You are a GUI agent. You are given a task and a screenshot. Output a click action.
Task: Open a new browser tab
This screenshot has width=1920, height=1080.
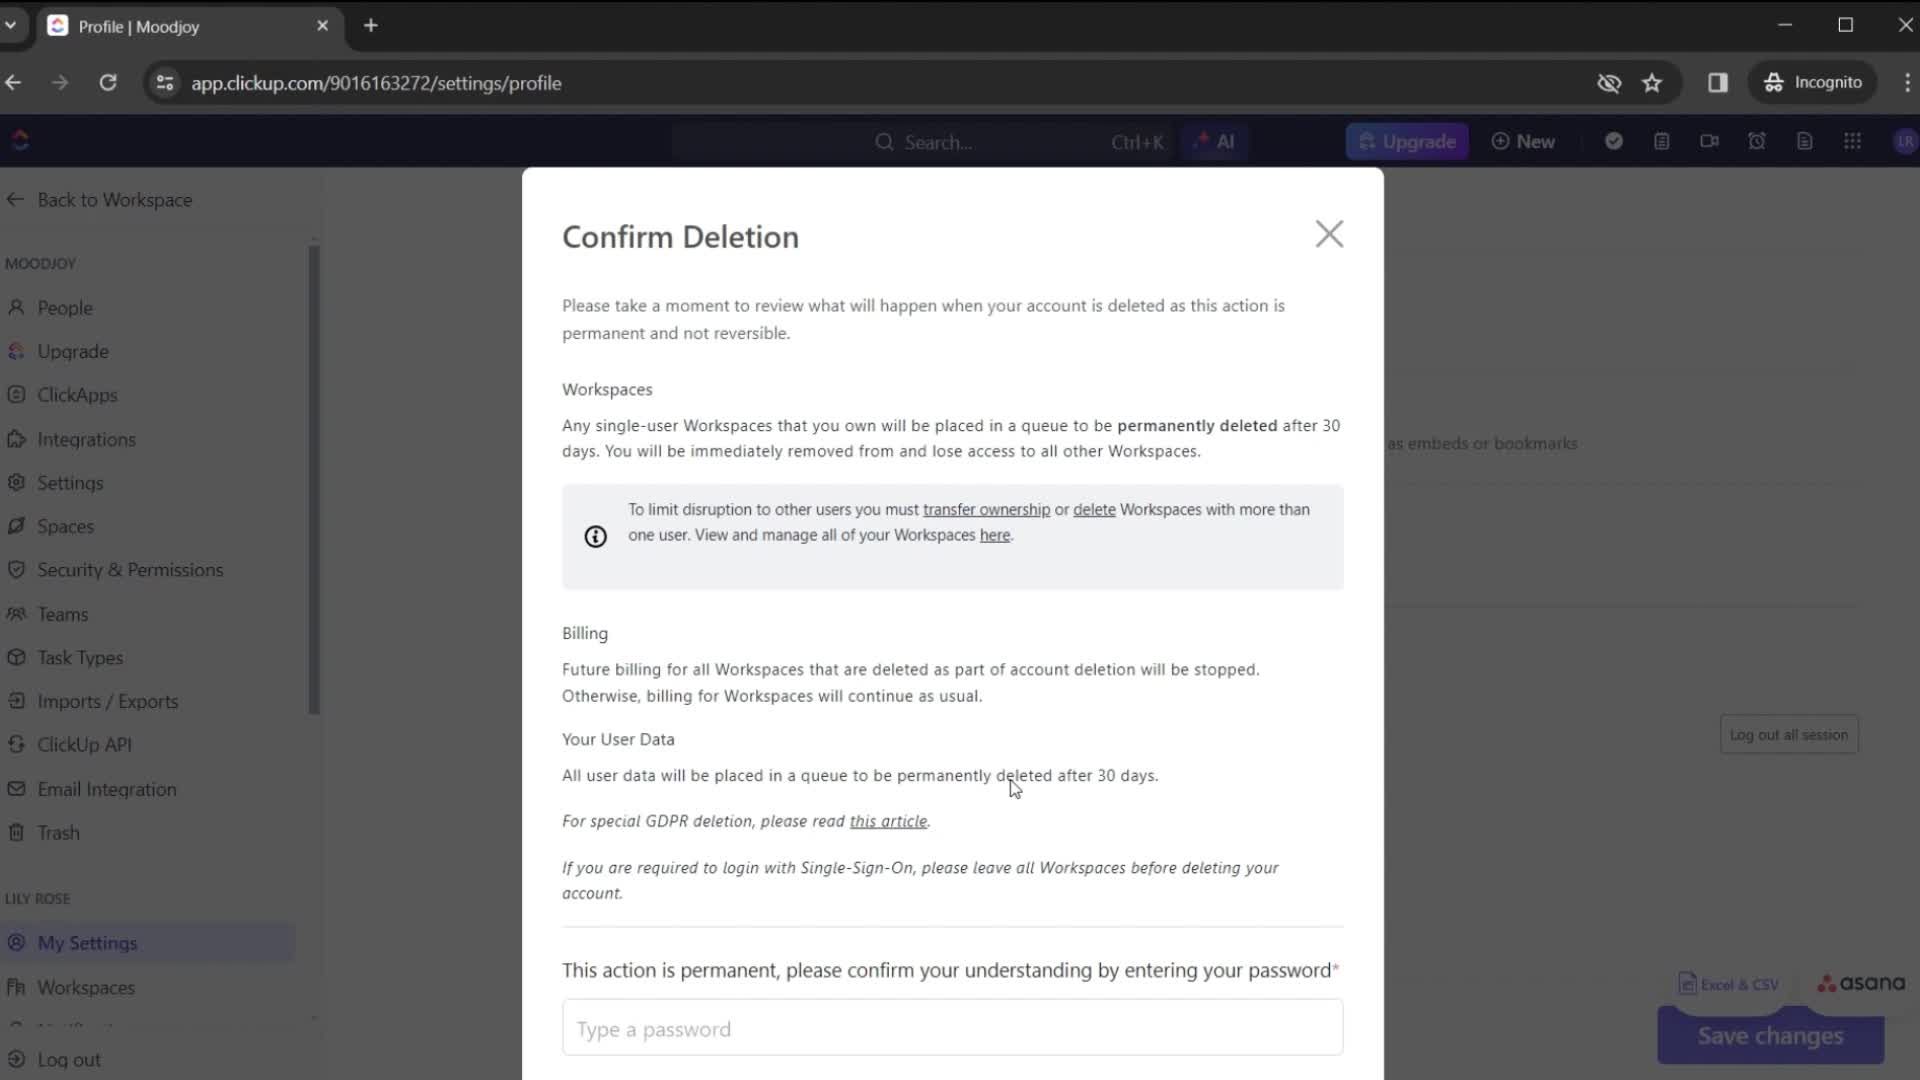(371, 26)
